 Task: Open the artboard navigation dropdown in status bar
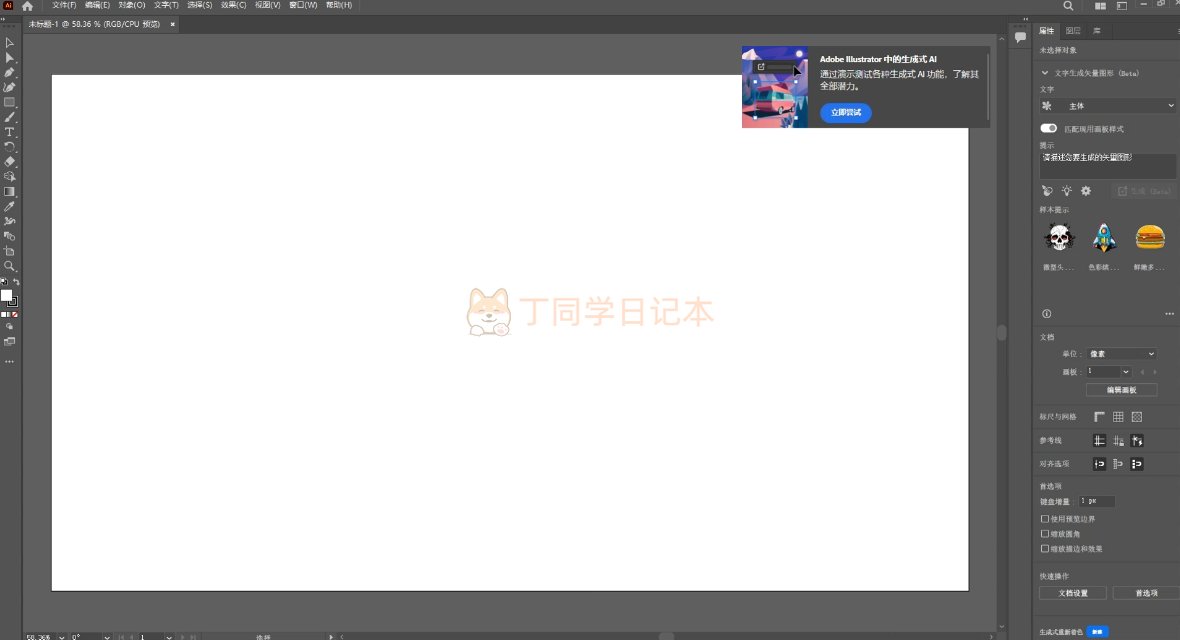169,637
